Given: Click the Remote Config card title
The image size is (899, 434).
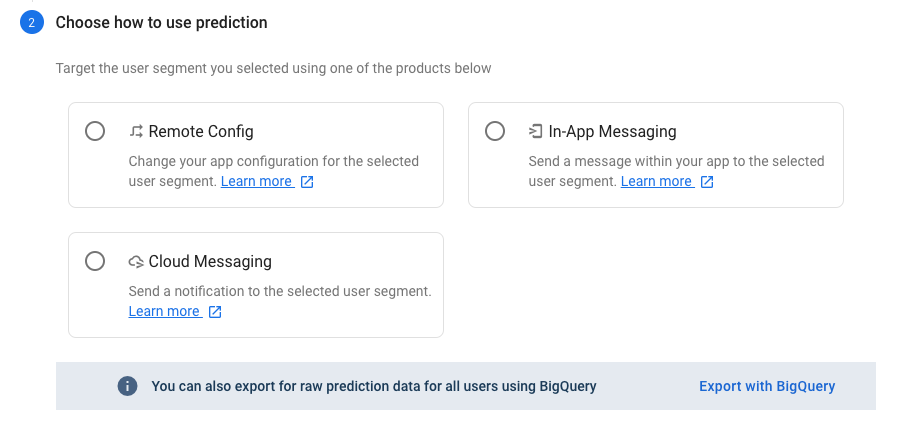Looking at the screenshot, I should pyautogui.click(x=201, y=131).
